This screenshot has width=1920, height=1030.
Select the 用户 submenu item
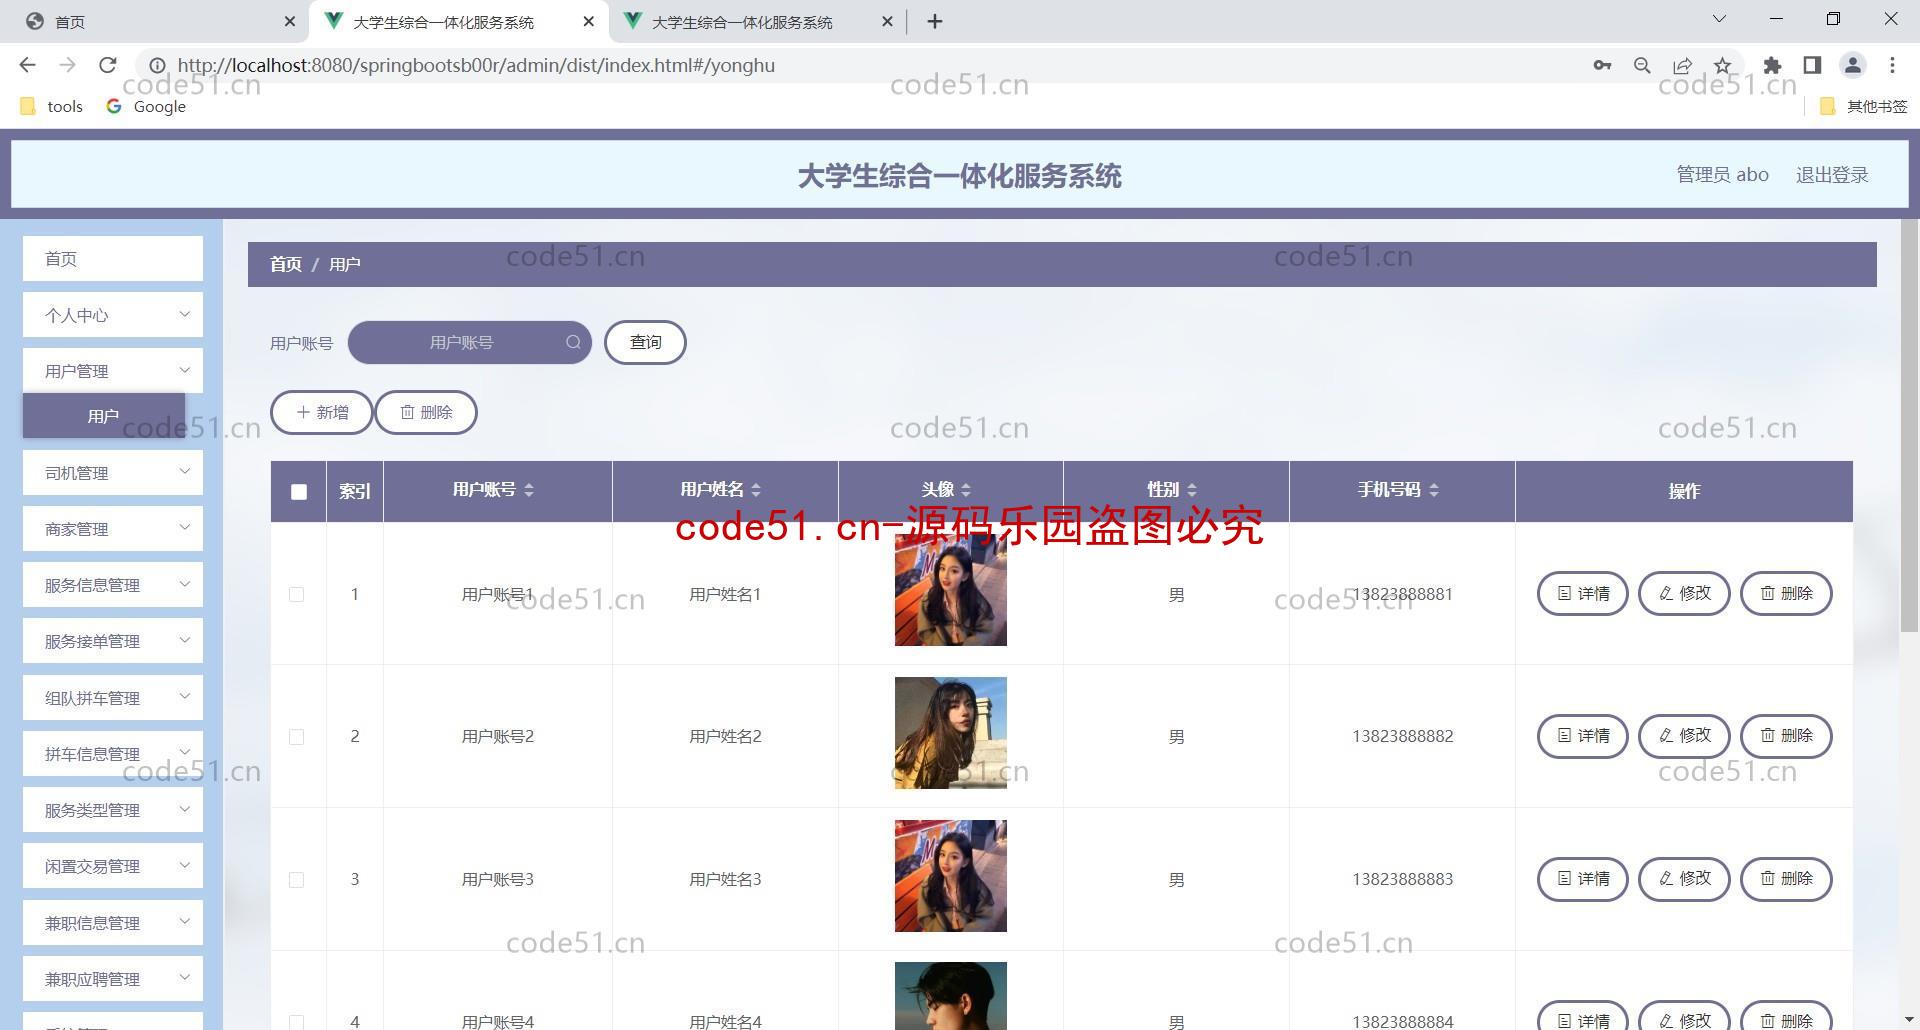(104, 416)
